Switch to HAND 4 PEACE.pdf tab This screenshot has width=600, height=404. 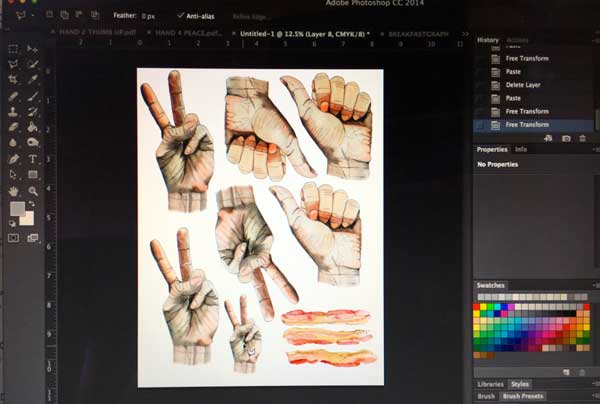pyautogui.click(x=188, y=33)
